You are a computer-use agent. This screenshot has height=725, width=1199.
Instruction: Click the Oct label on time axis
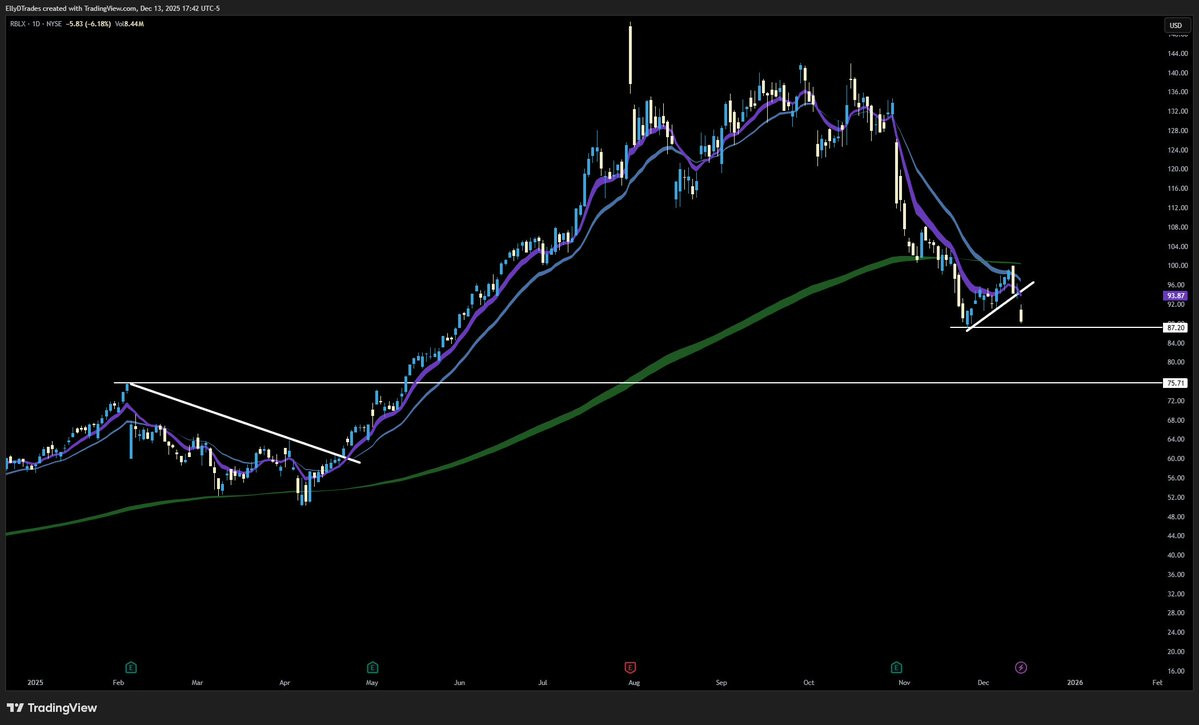[x=809, y=682]
